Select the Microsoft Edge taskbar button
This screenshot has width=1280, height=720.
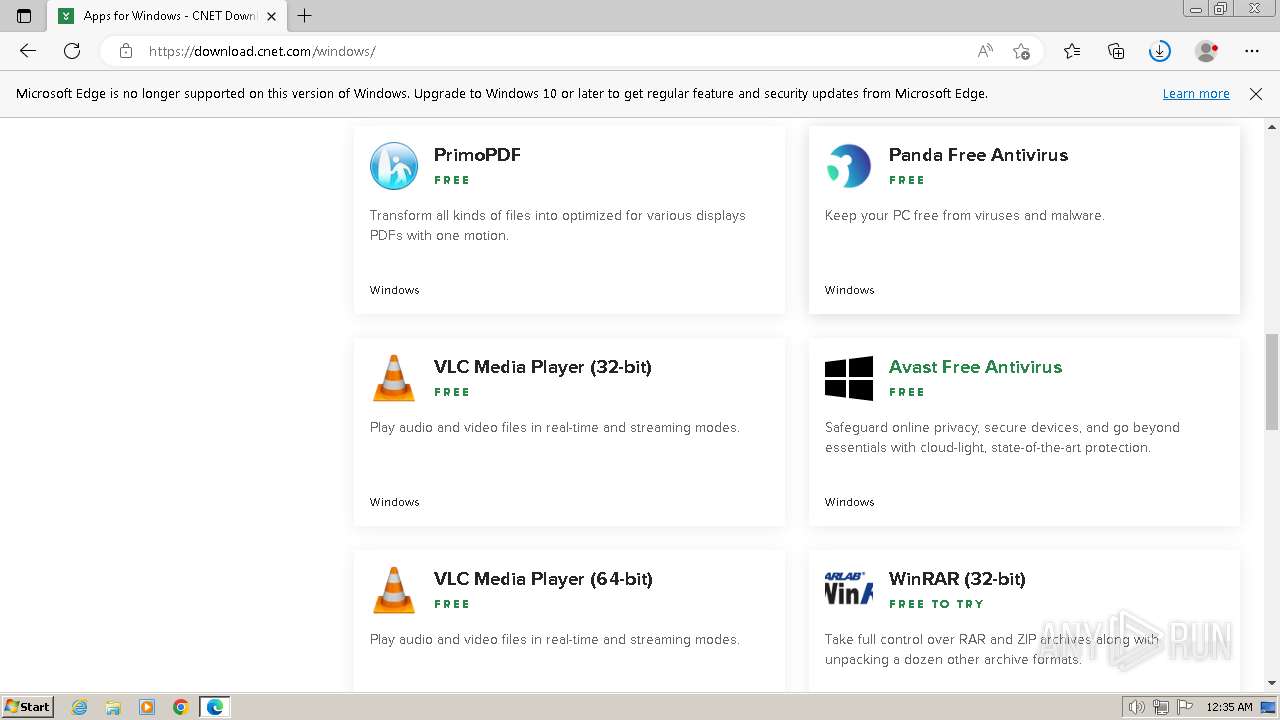(215, 707)
